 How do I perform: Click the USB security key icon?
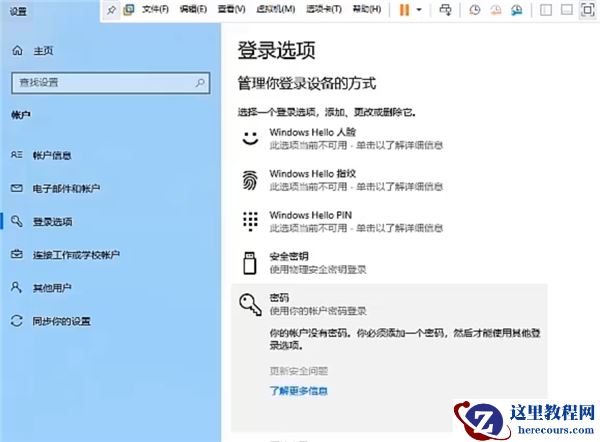250,263
